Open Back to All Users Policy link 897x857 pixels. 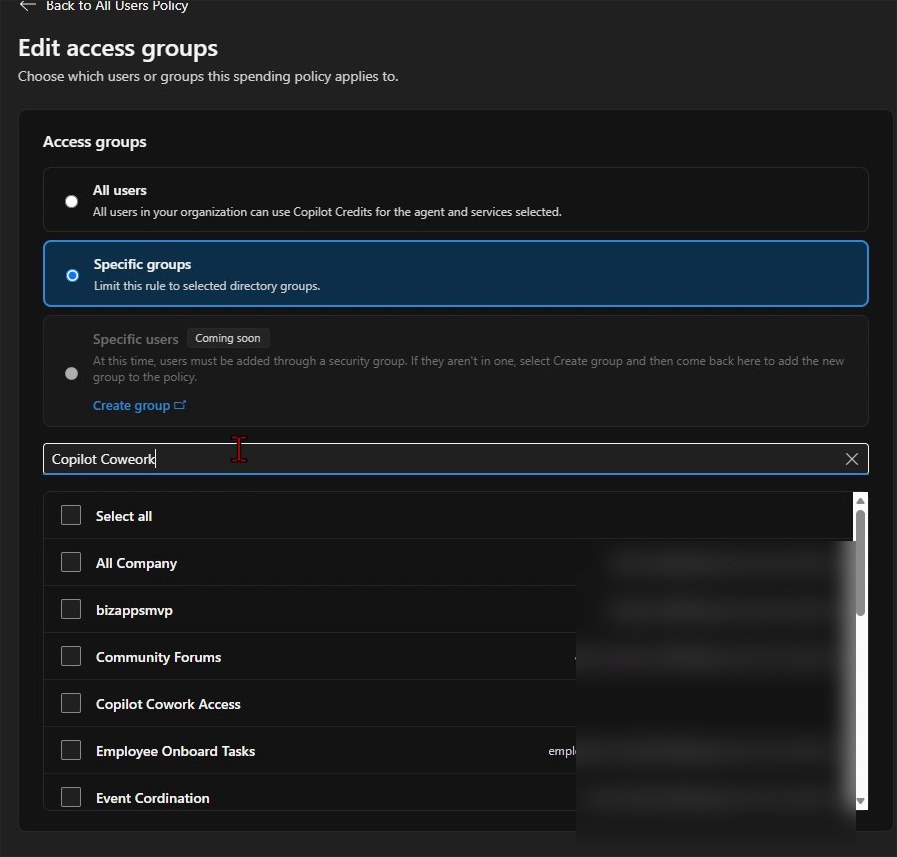coord(117,6)
